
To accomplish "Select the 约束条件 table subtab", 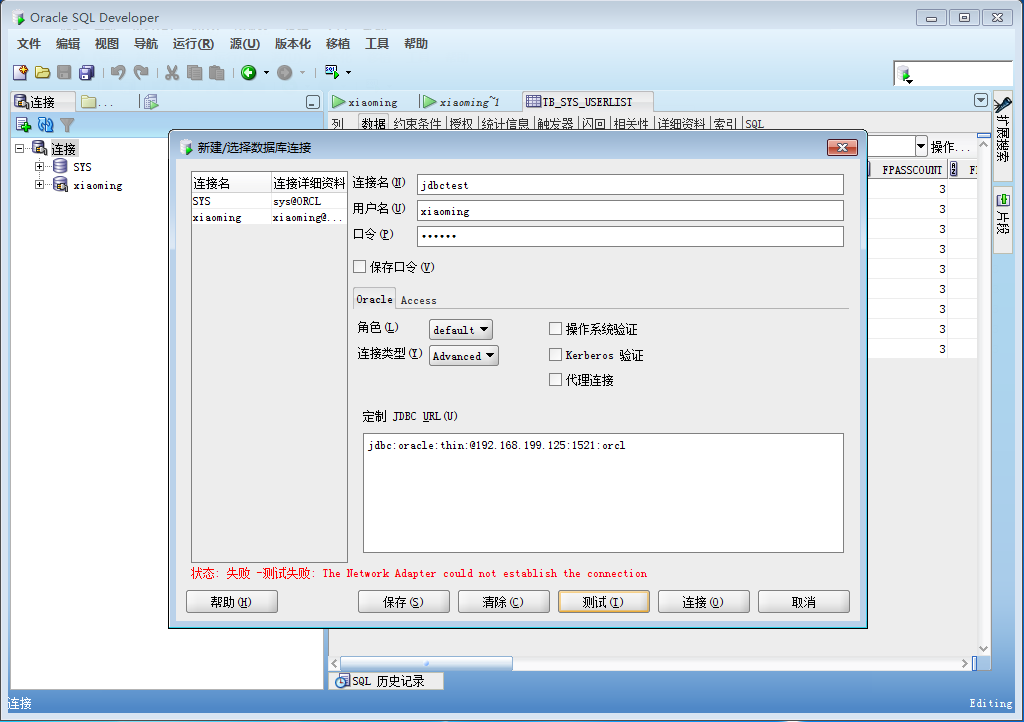I will 417,123.
